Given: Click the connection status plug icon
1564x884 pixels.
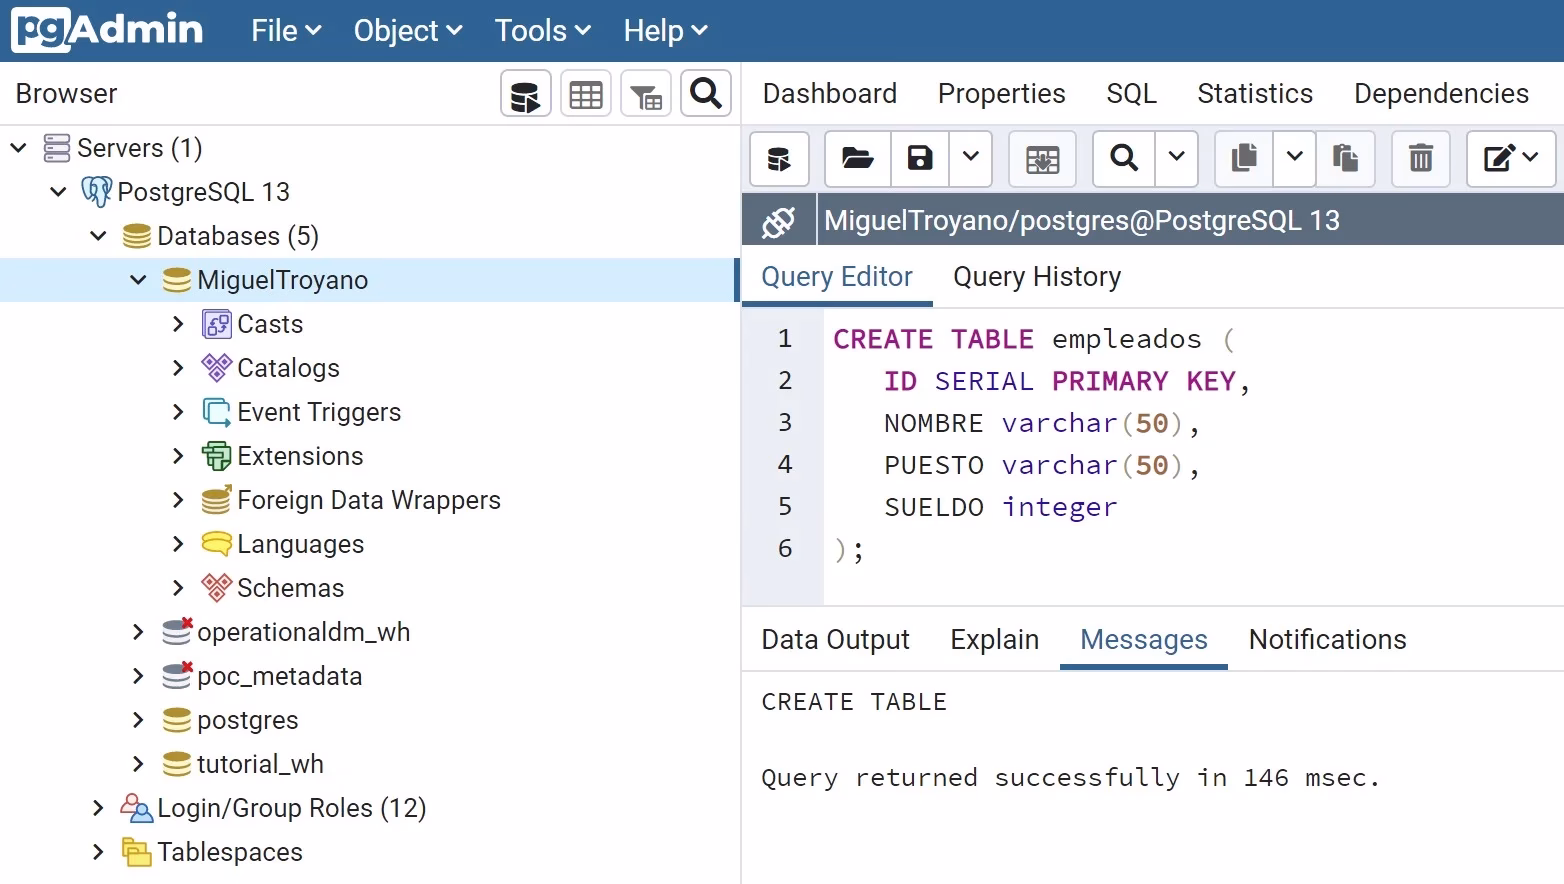Looking at the screenshot, I should 779,221.
